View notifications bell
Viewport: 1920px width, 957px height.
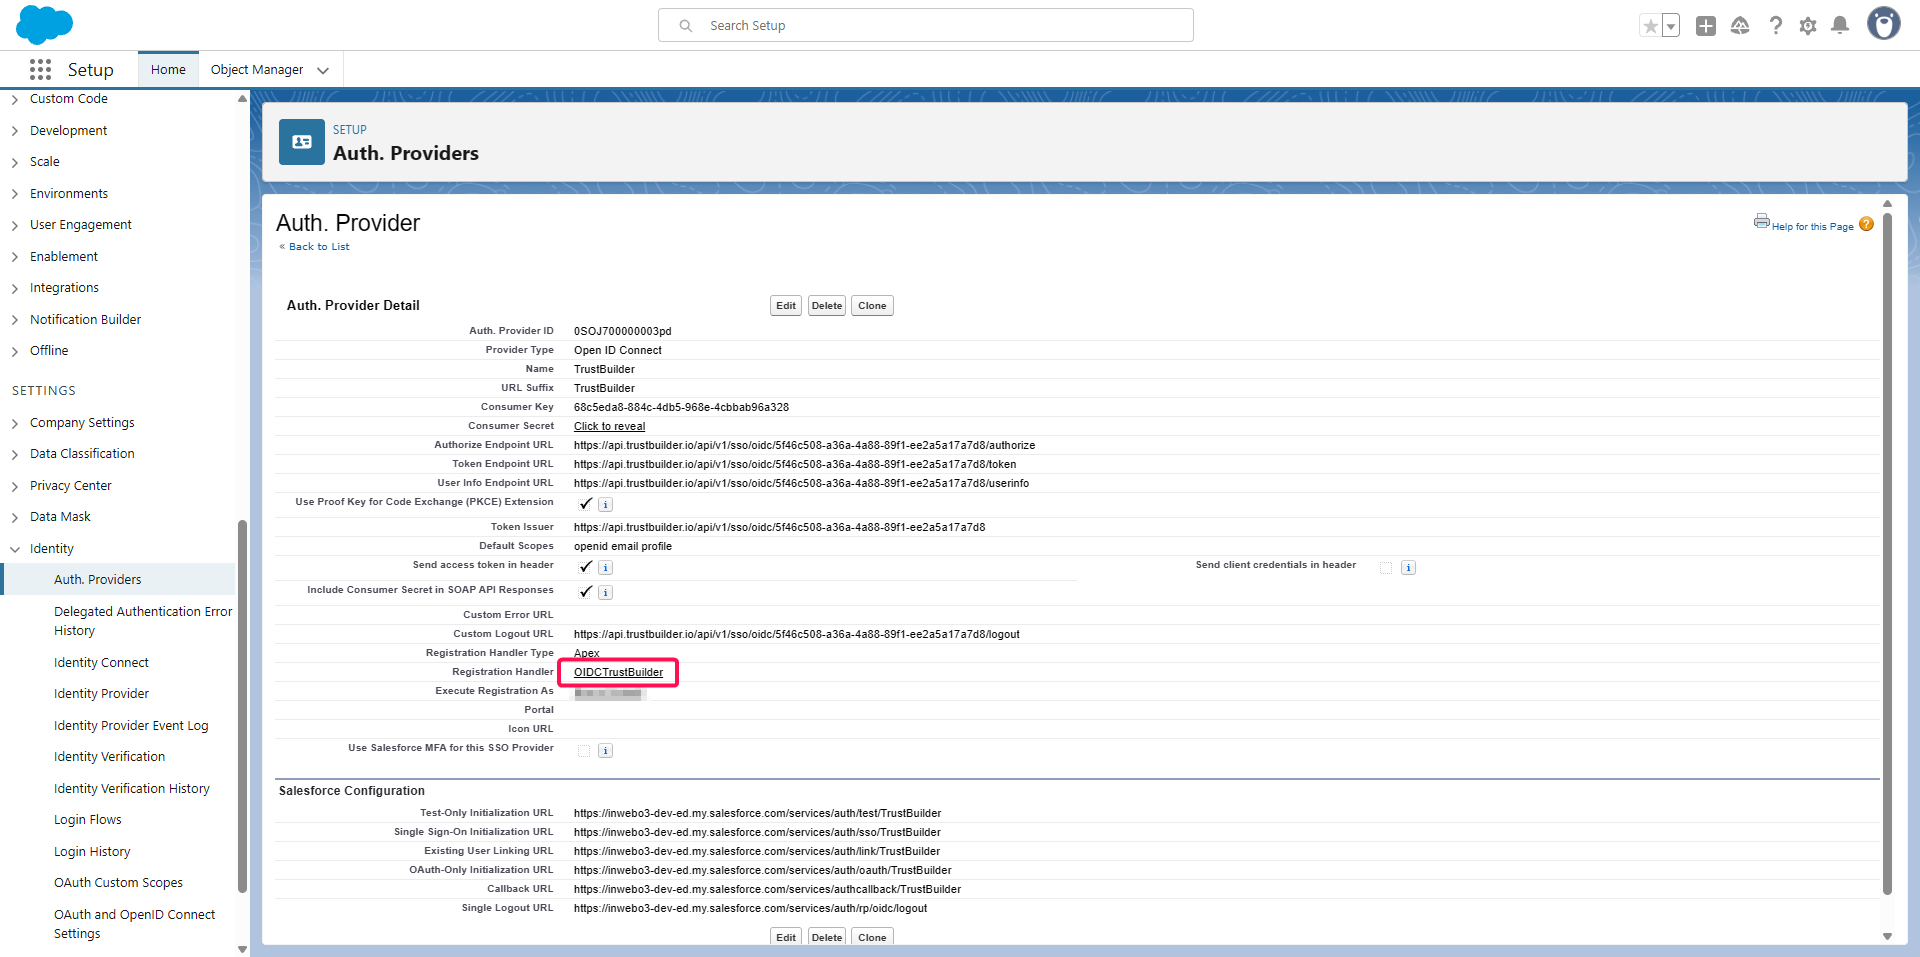[1840, 26]
